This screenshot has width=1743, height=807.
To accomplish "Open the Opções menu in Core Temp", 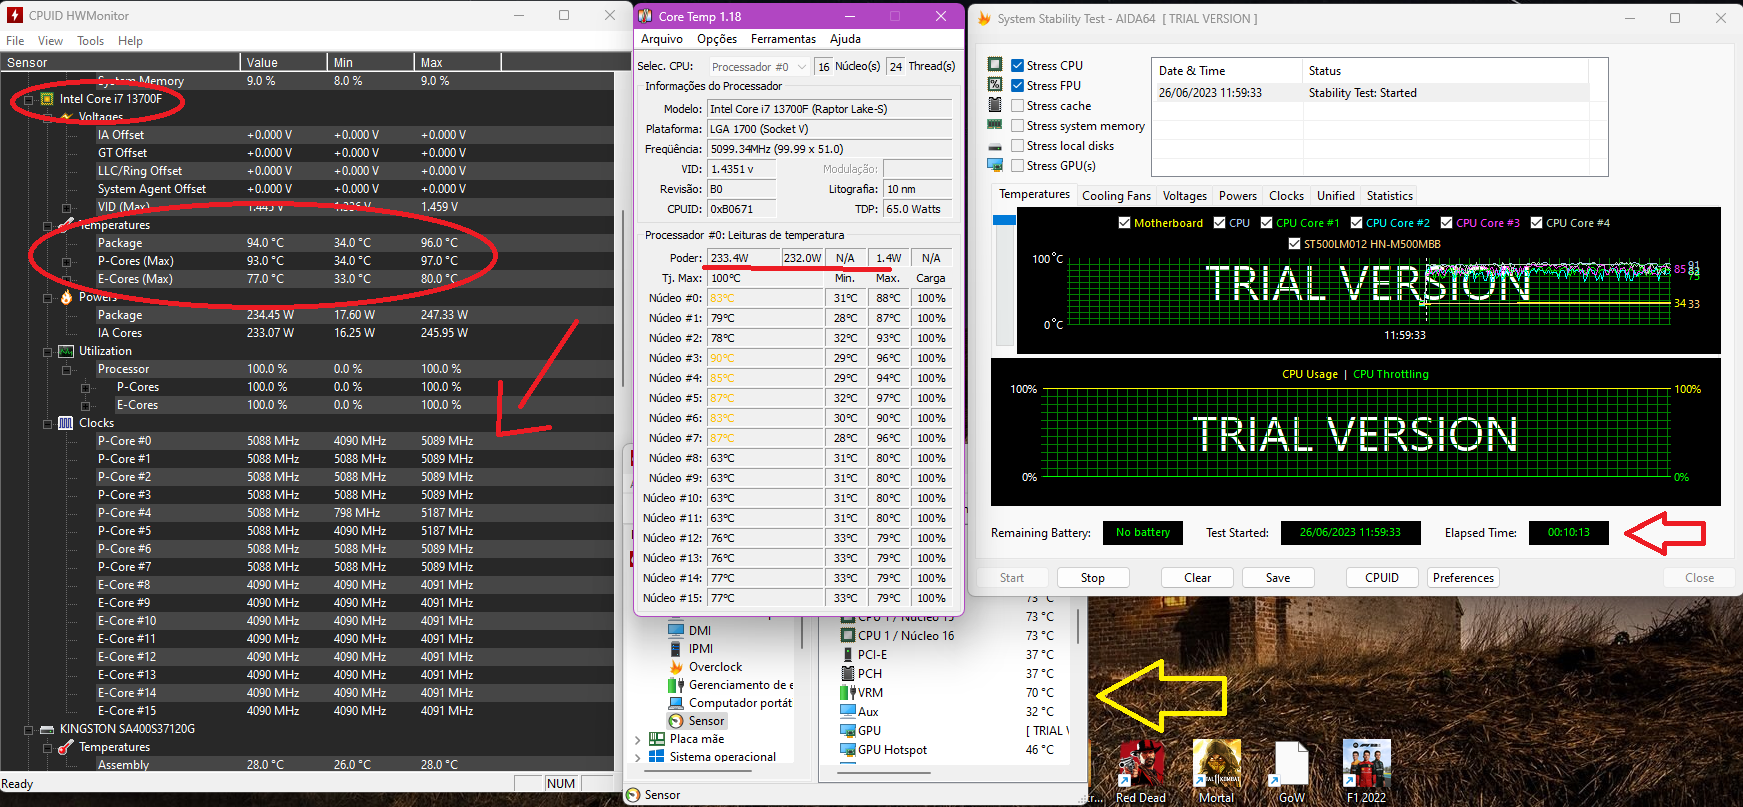I will [x=717, y=39].
